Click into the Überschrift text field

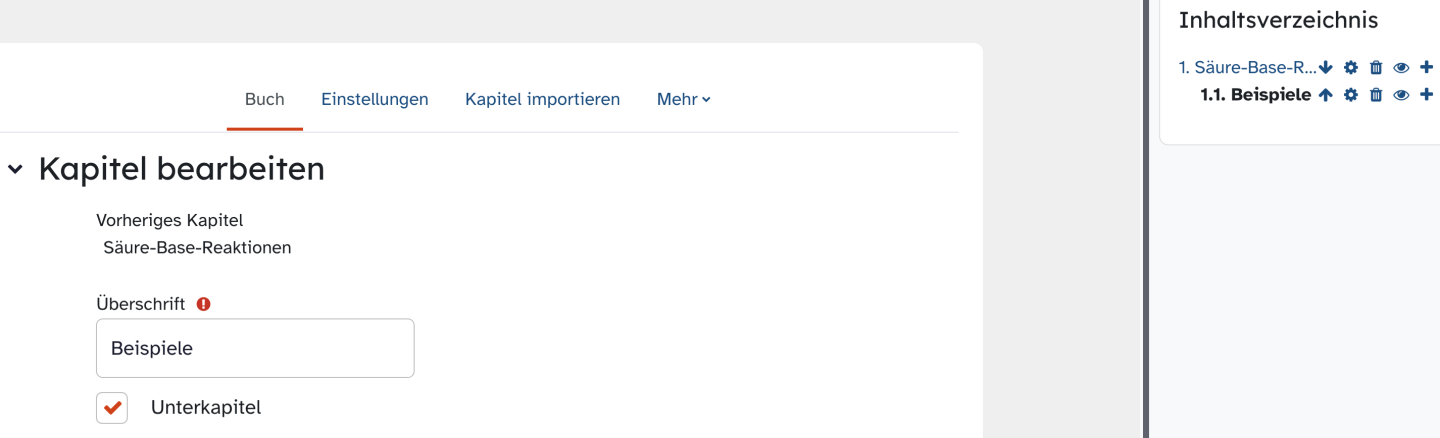point(255,349)
